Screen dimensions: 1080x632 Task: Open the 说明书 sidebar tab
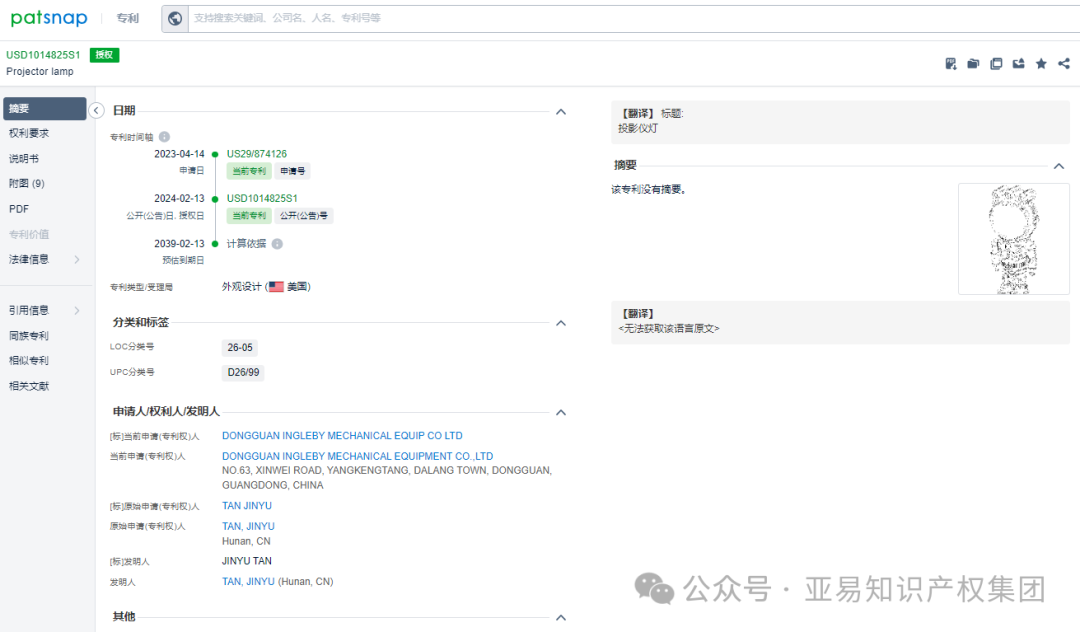23,158
